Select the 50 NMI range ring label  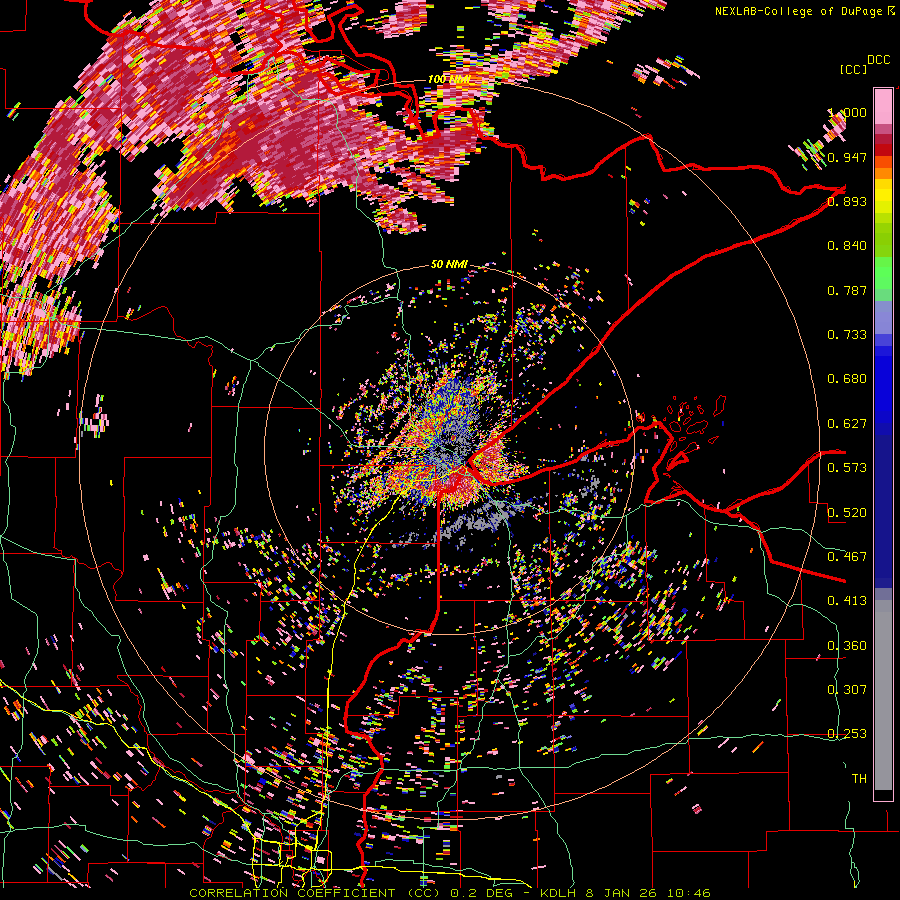449,265
